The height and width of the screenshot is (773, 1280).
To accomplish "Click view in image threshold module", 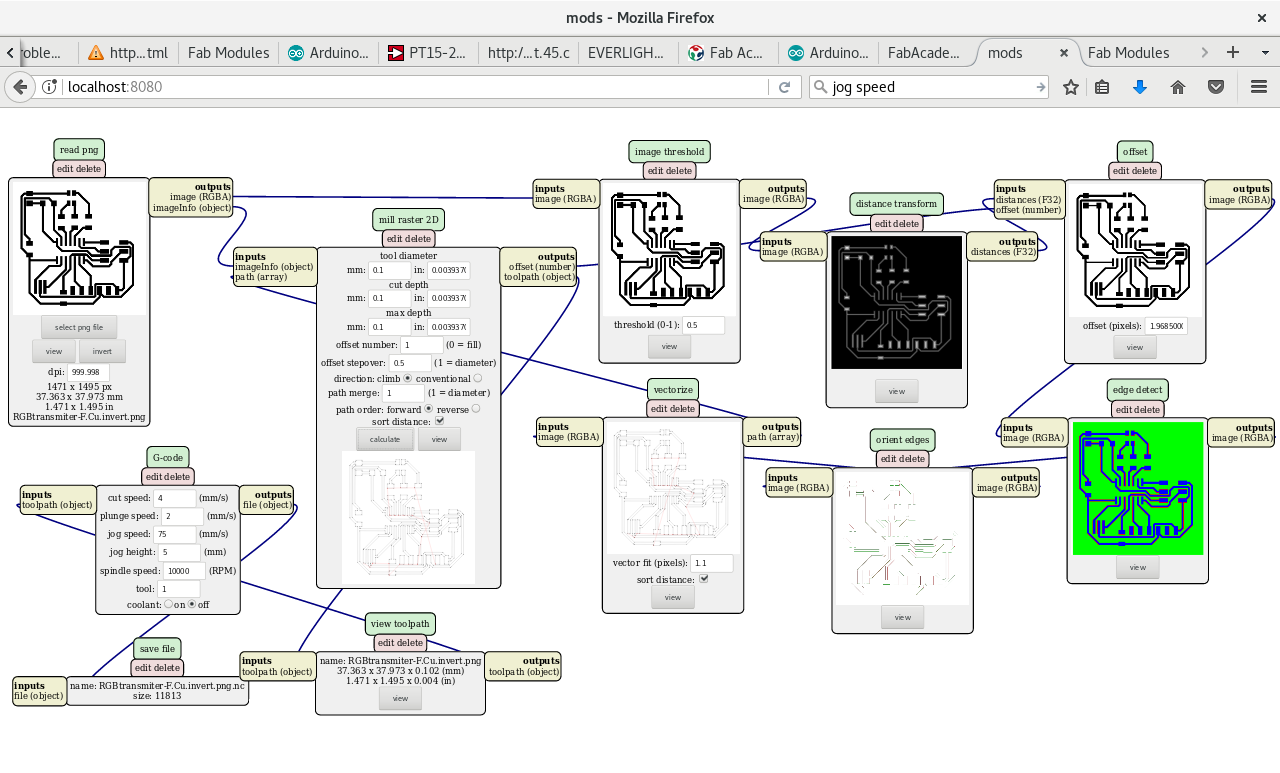I will pyautogui.click(x=669, y=347).
